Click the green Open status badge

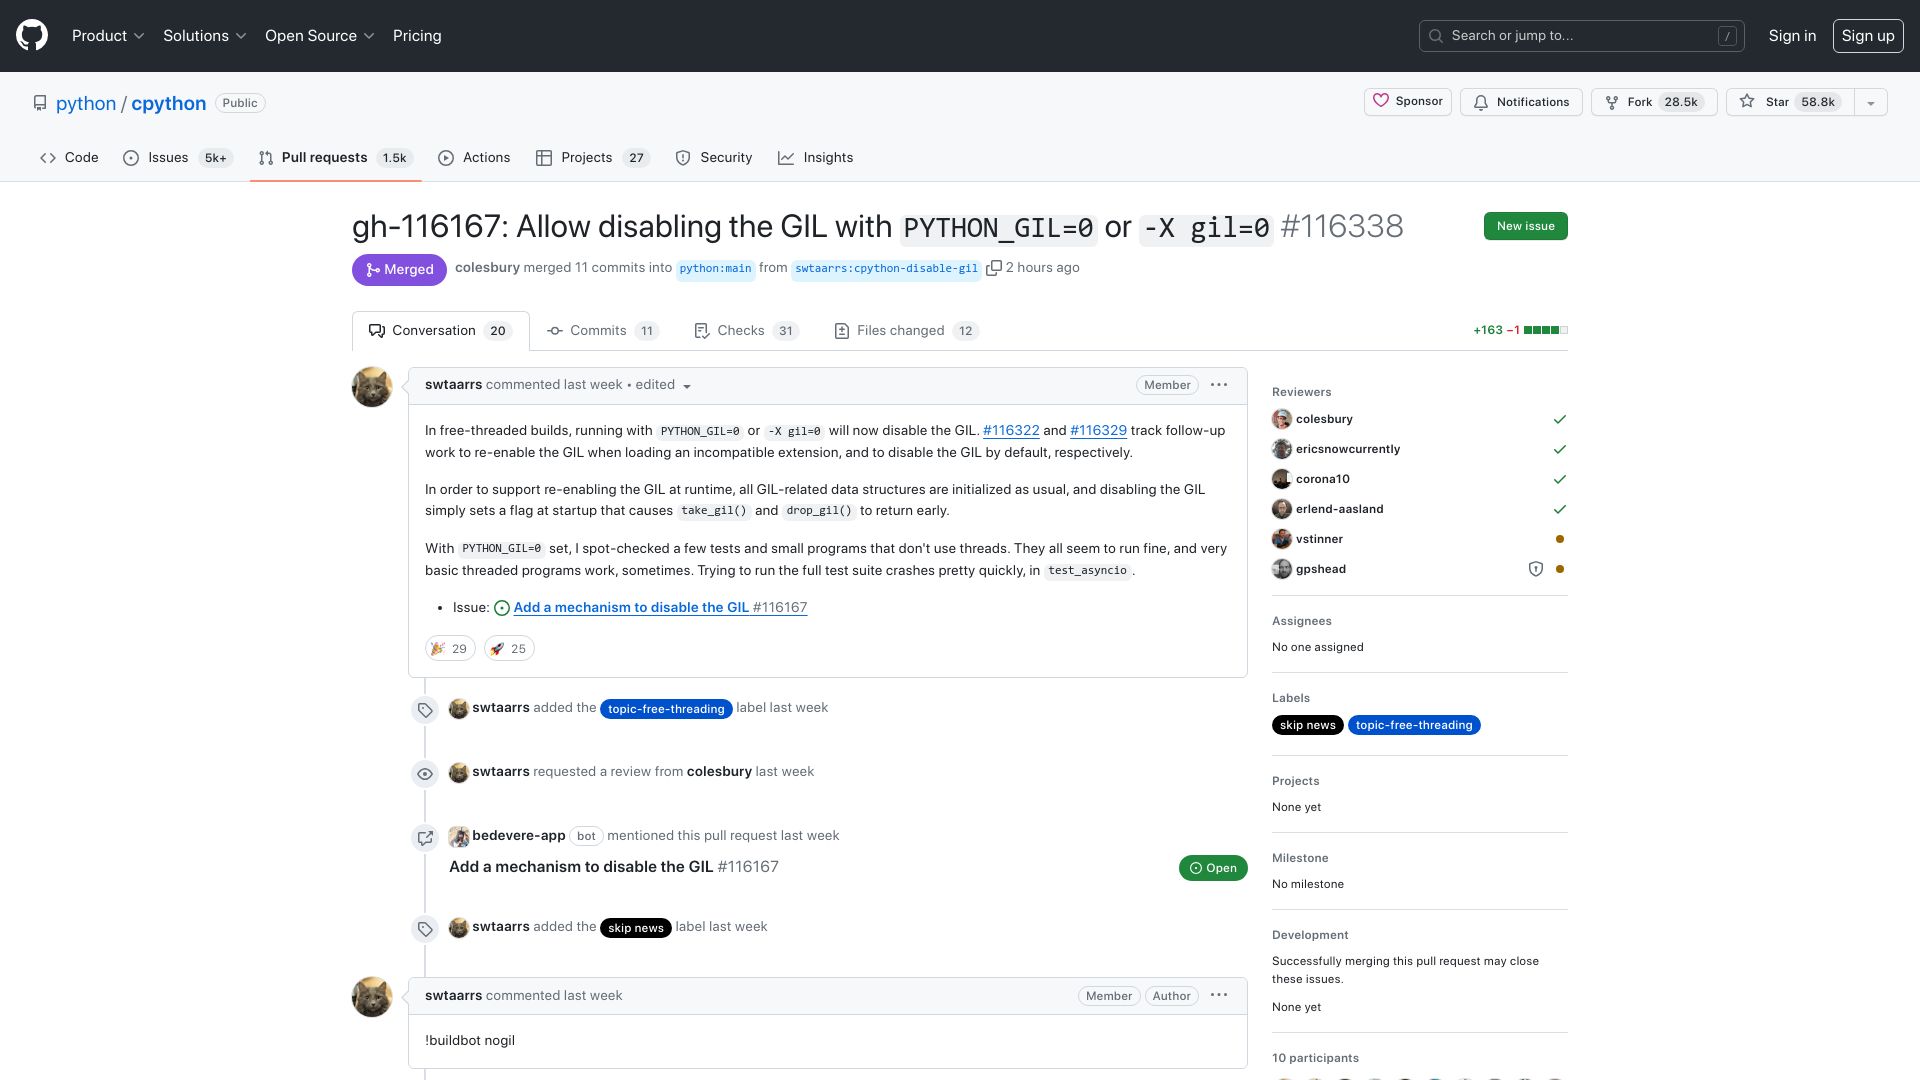tap(1213, 868)
